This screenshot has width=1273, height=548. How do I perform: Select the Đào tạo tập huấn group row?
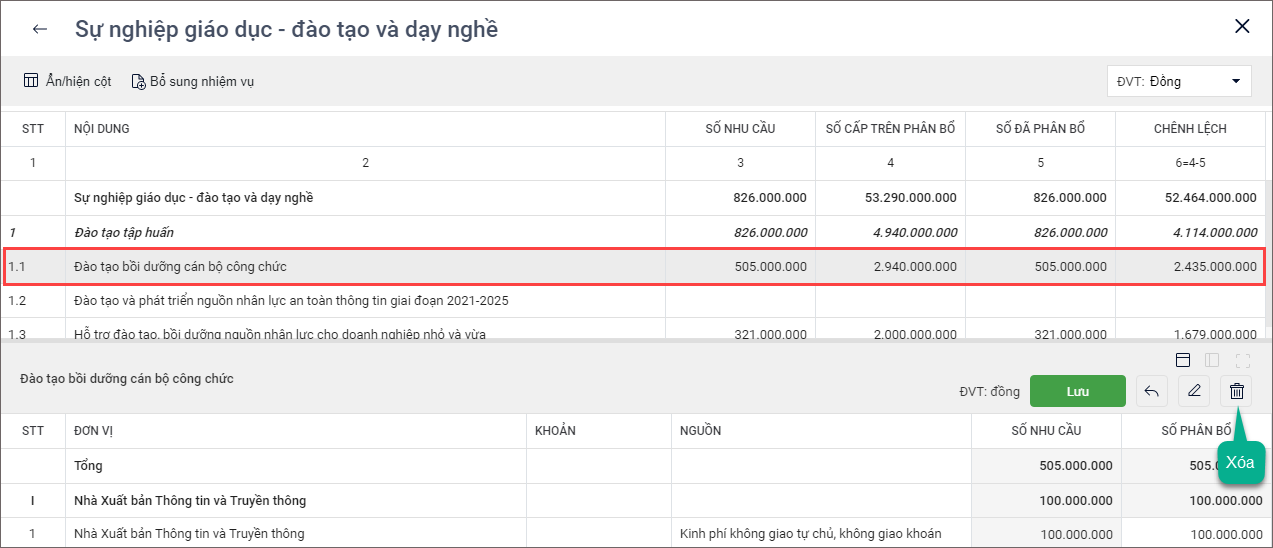pyautogui.click(x=124, y=232)
